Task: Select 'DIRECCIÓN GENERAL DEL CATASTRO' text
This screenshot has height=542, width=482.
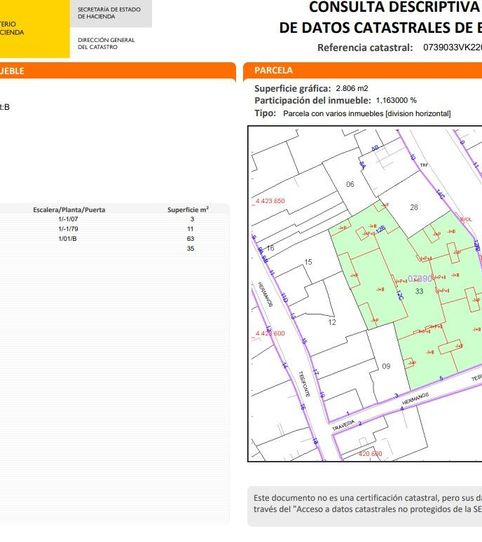Action: (x=106, y=44)
